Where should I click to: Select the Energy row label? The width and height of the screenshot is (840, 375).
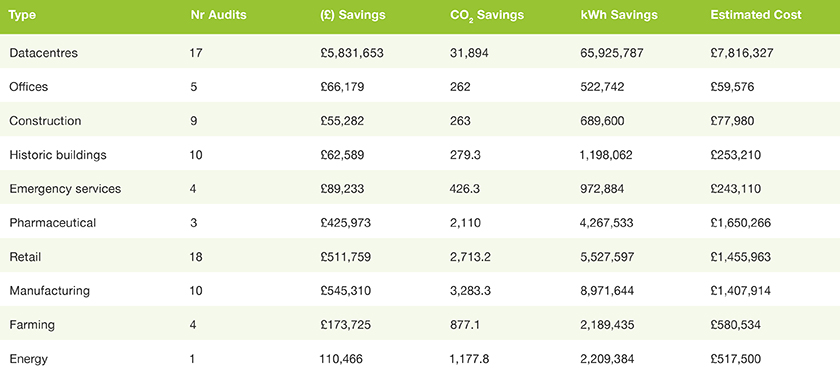28,359
